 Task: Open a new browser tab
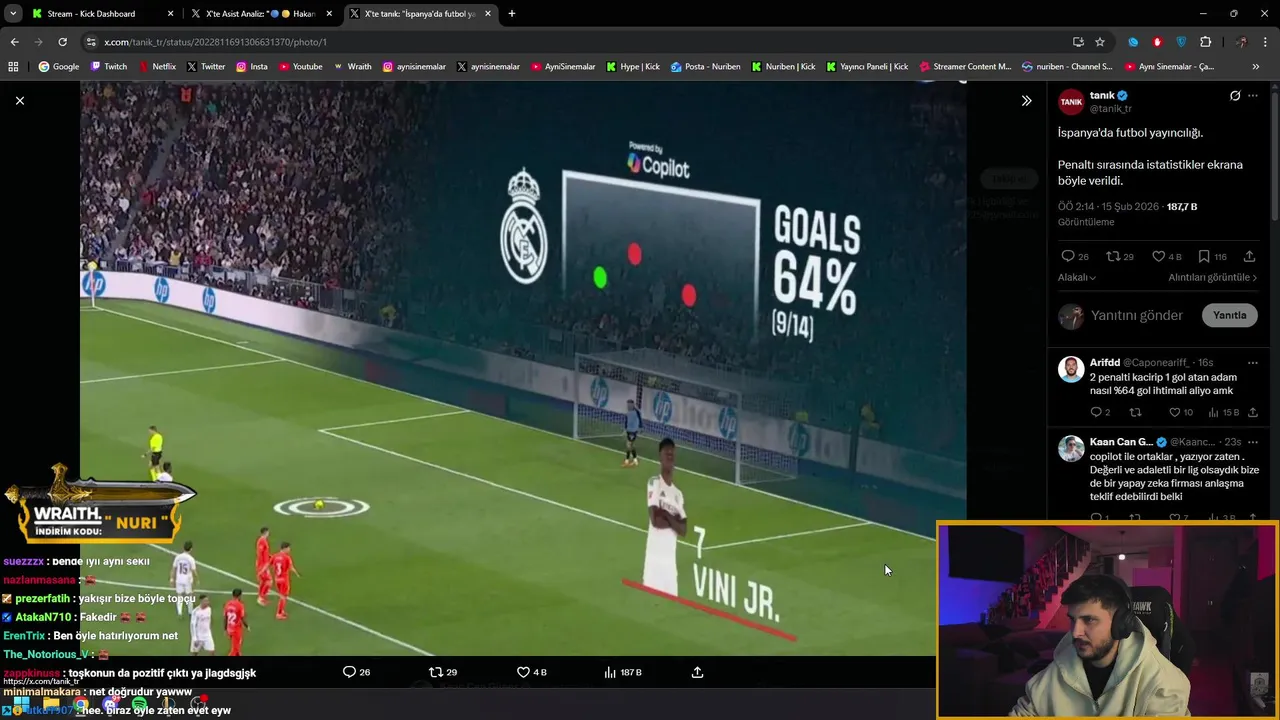click(x=512, y=14)
